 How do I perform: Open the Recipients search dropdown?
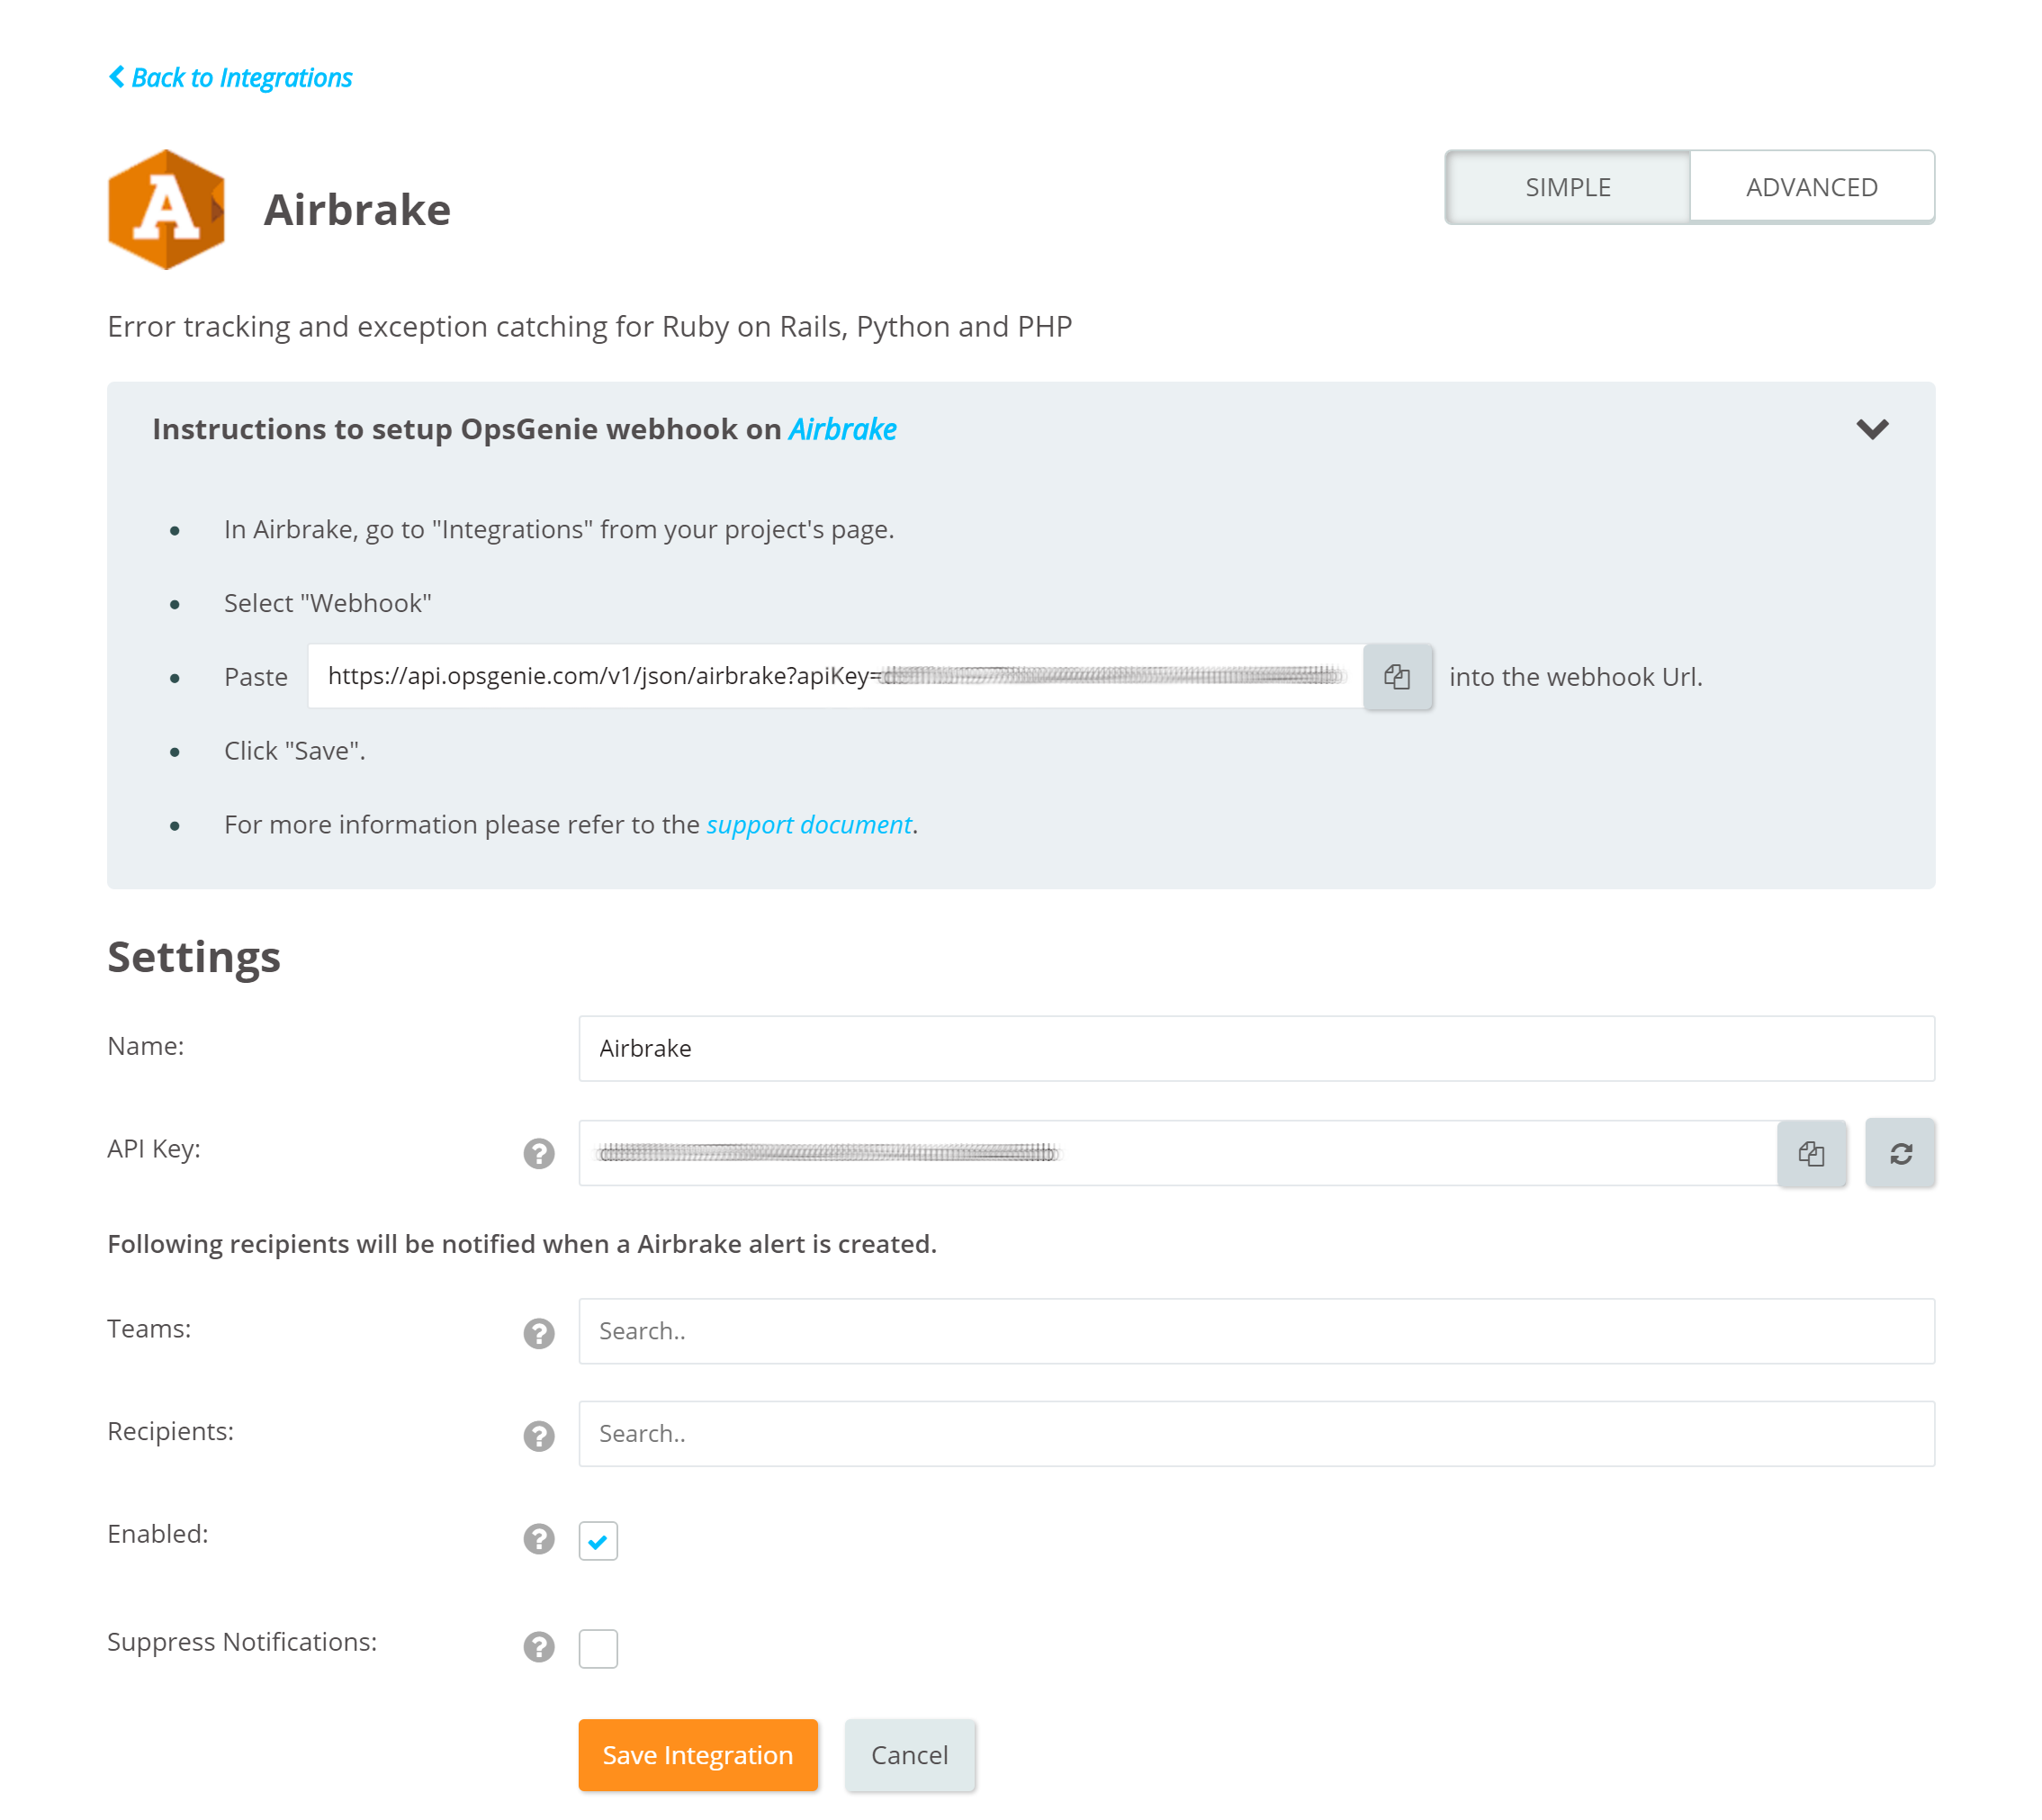(x=1255, y=1434)
